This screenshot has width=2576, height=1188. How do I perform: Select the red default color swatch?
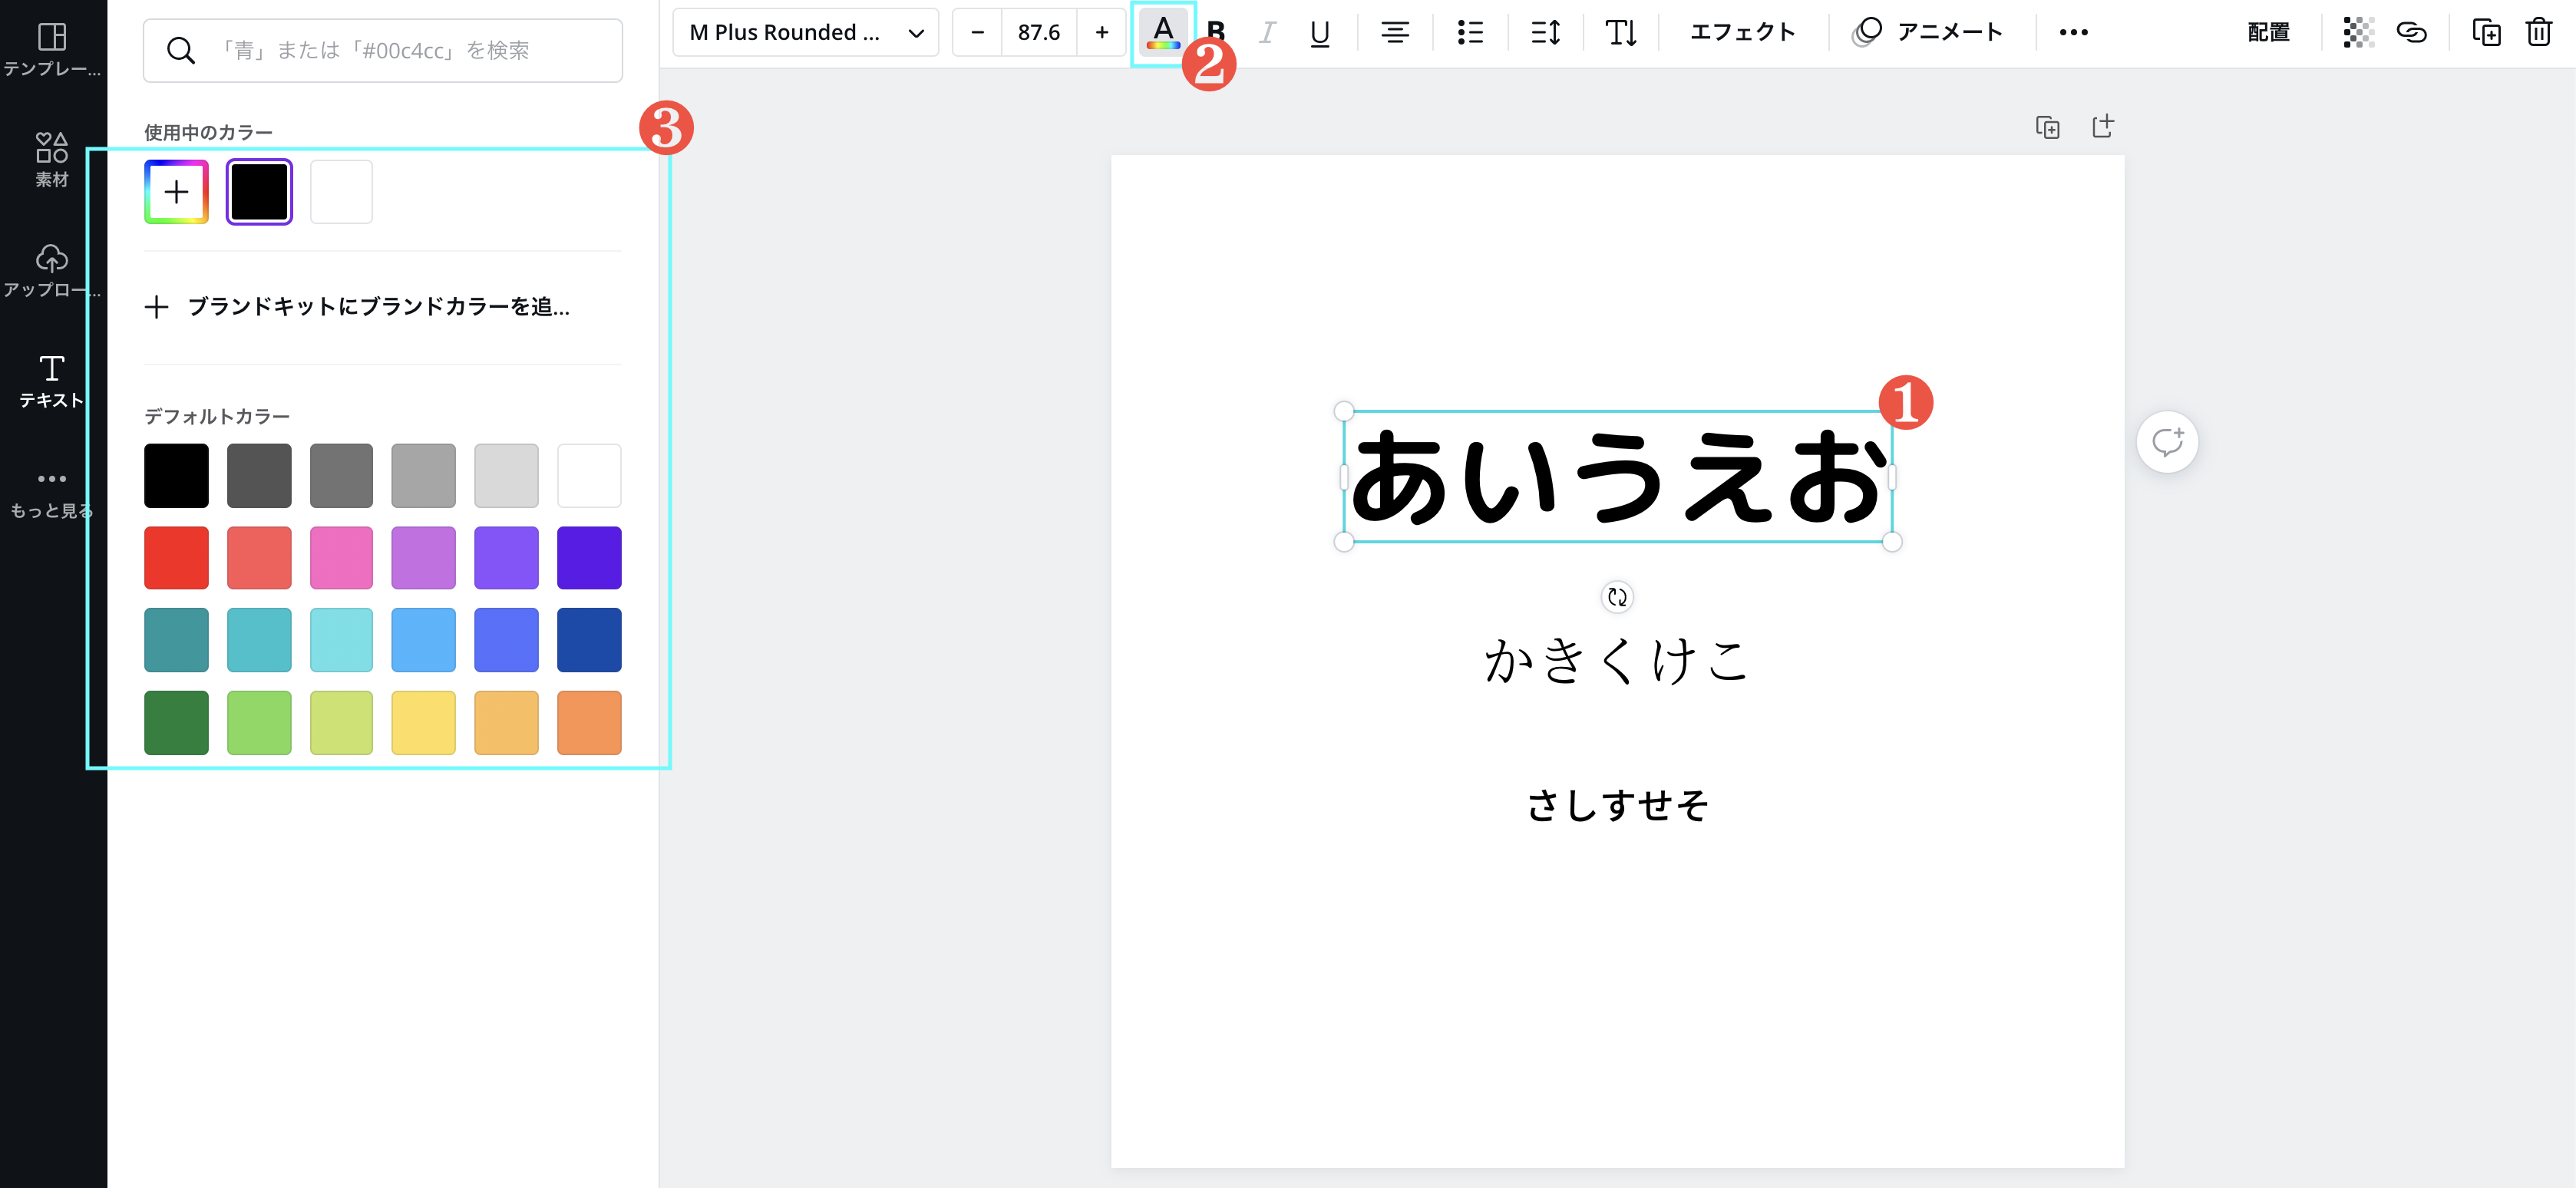[176, 557]
